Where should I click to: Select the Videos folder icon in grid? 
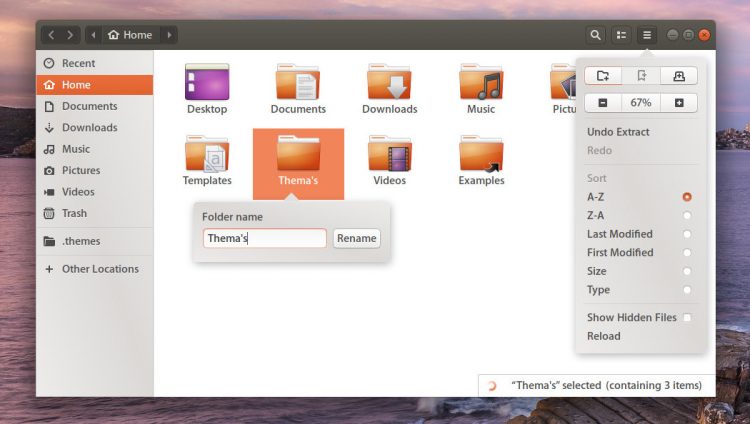point(389,154)
